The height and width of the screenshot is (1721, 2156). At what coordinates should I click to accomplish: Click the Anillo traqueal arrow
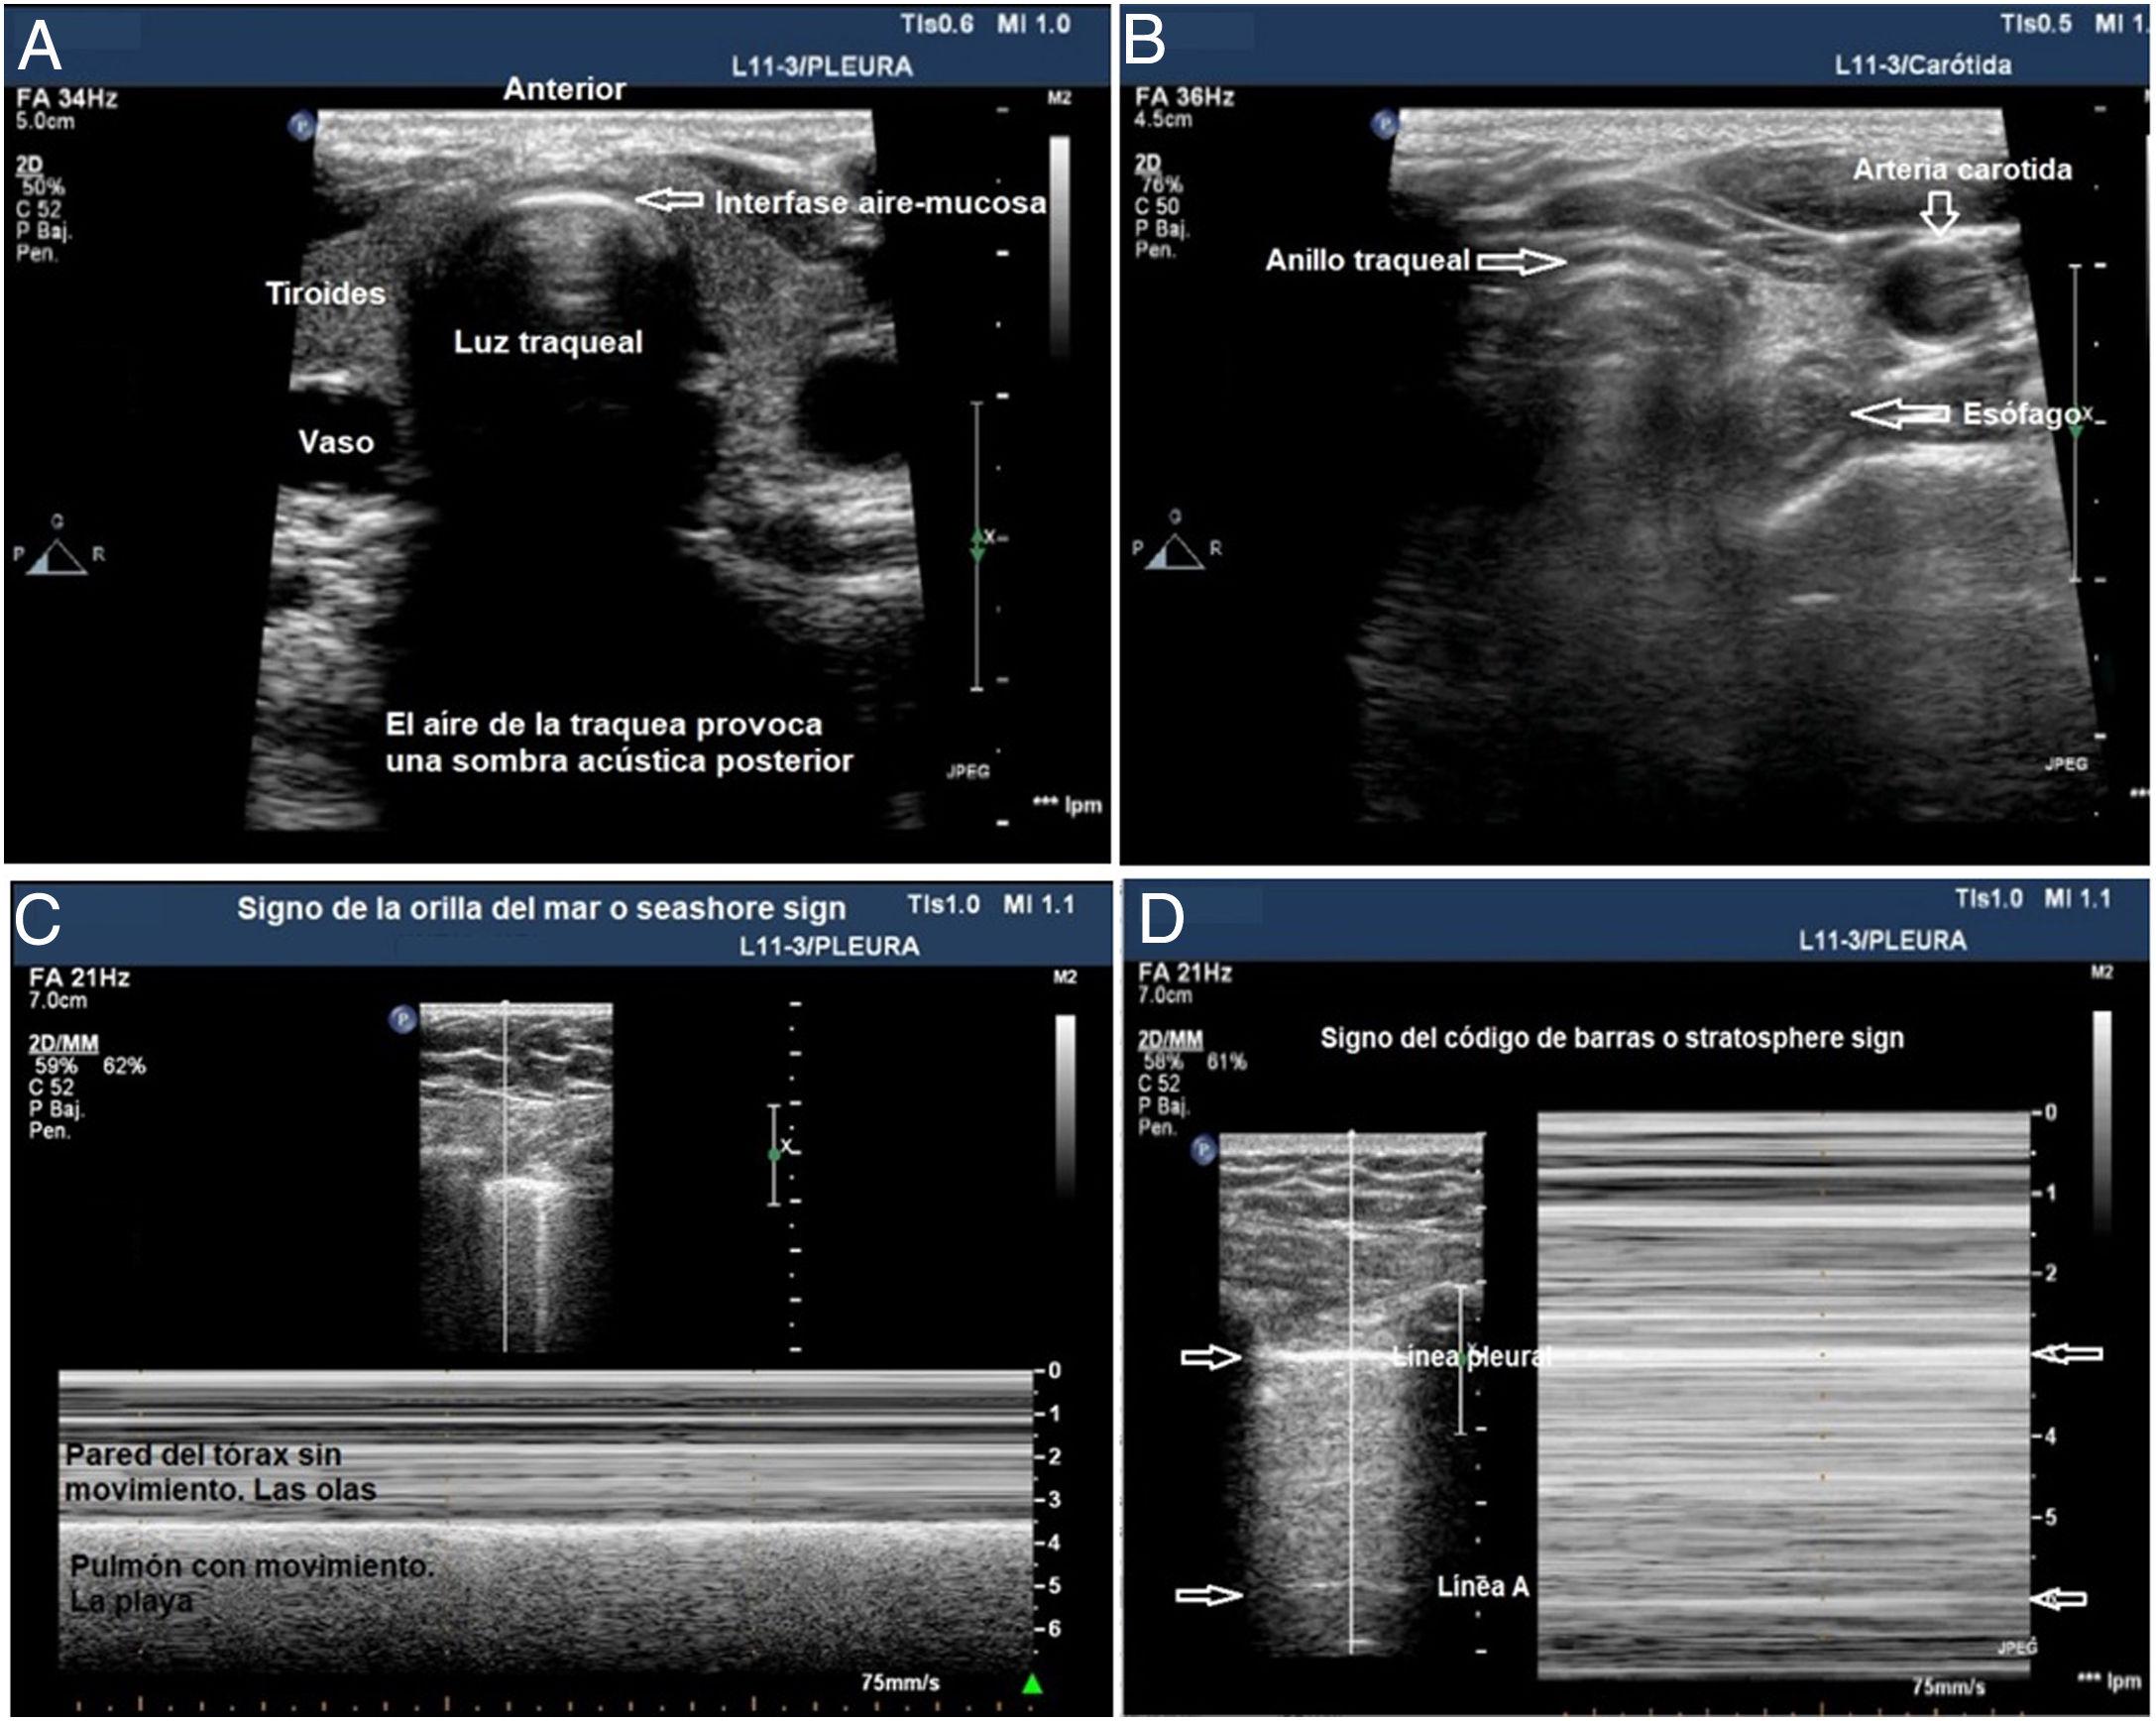pyautogui.click(x=1521, y=262)
